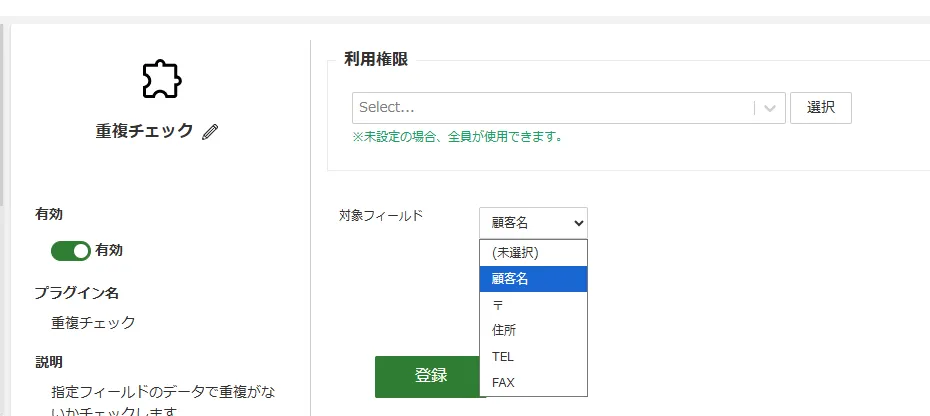Choose TEL in the dropdown list
This screenshot has width=930, height=416.
pos(533,357)
